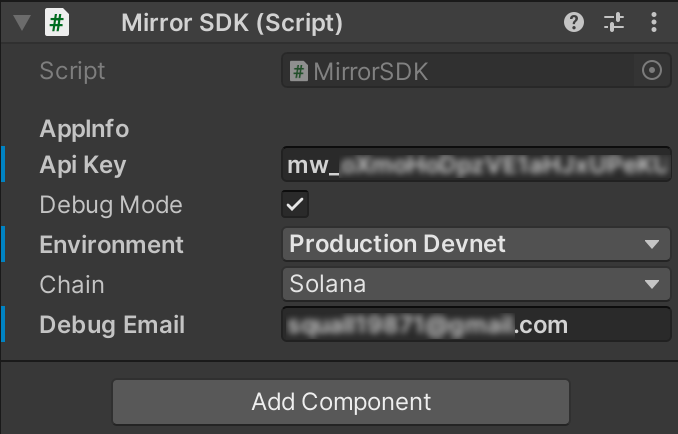Click the C# script icon in the header
This screenshot has height=434, width=678.
pos(57,22)
